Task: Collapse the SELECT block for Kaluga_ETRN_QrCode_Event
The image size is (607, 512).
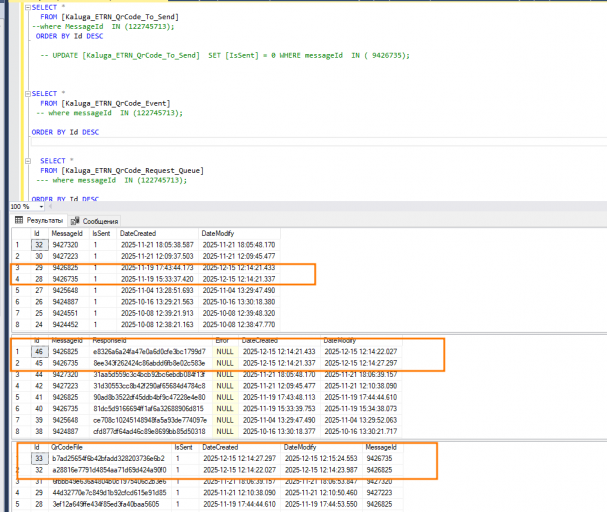Action: click(x=27, y=94)
